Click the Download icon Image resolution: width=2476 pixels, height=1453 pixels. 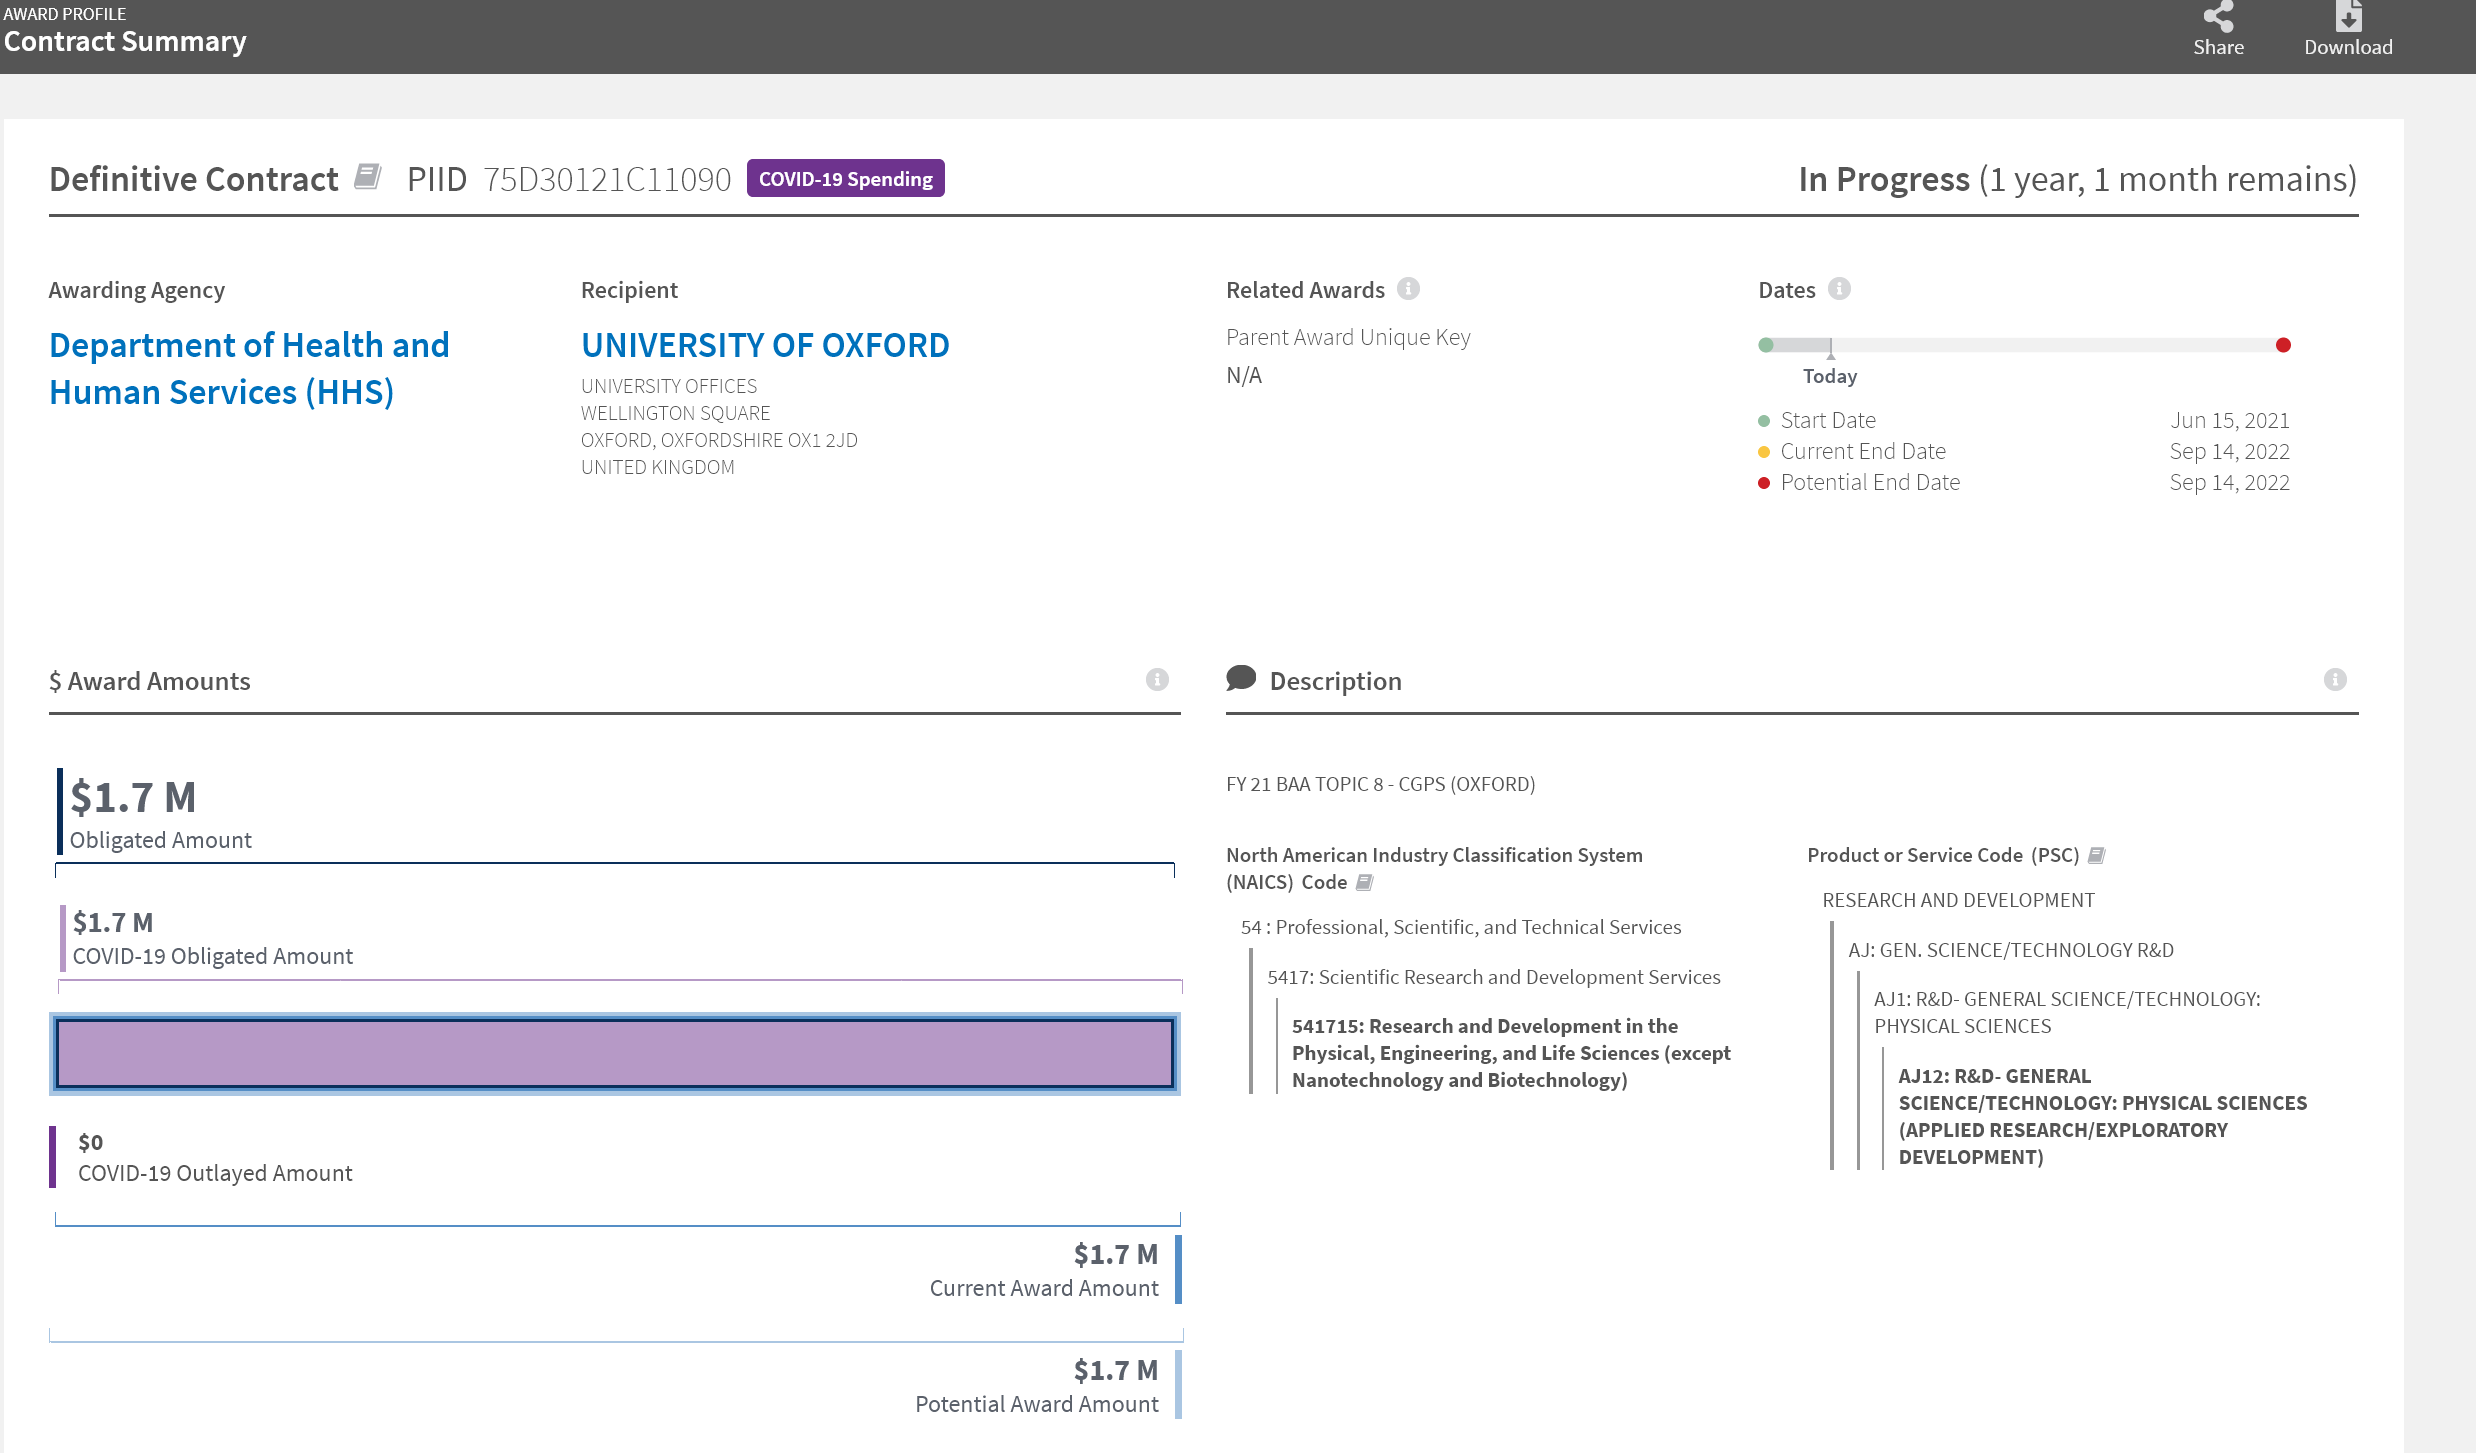(x=2348, y=17)
